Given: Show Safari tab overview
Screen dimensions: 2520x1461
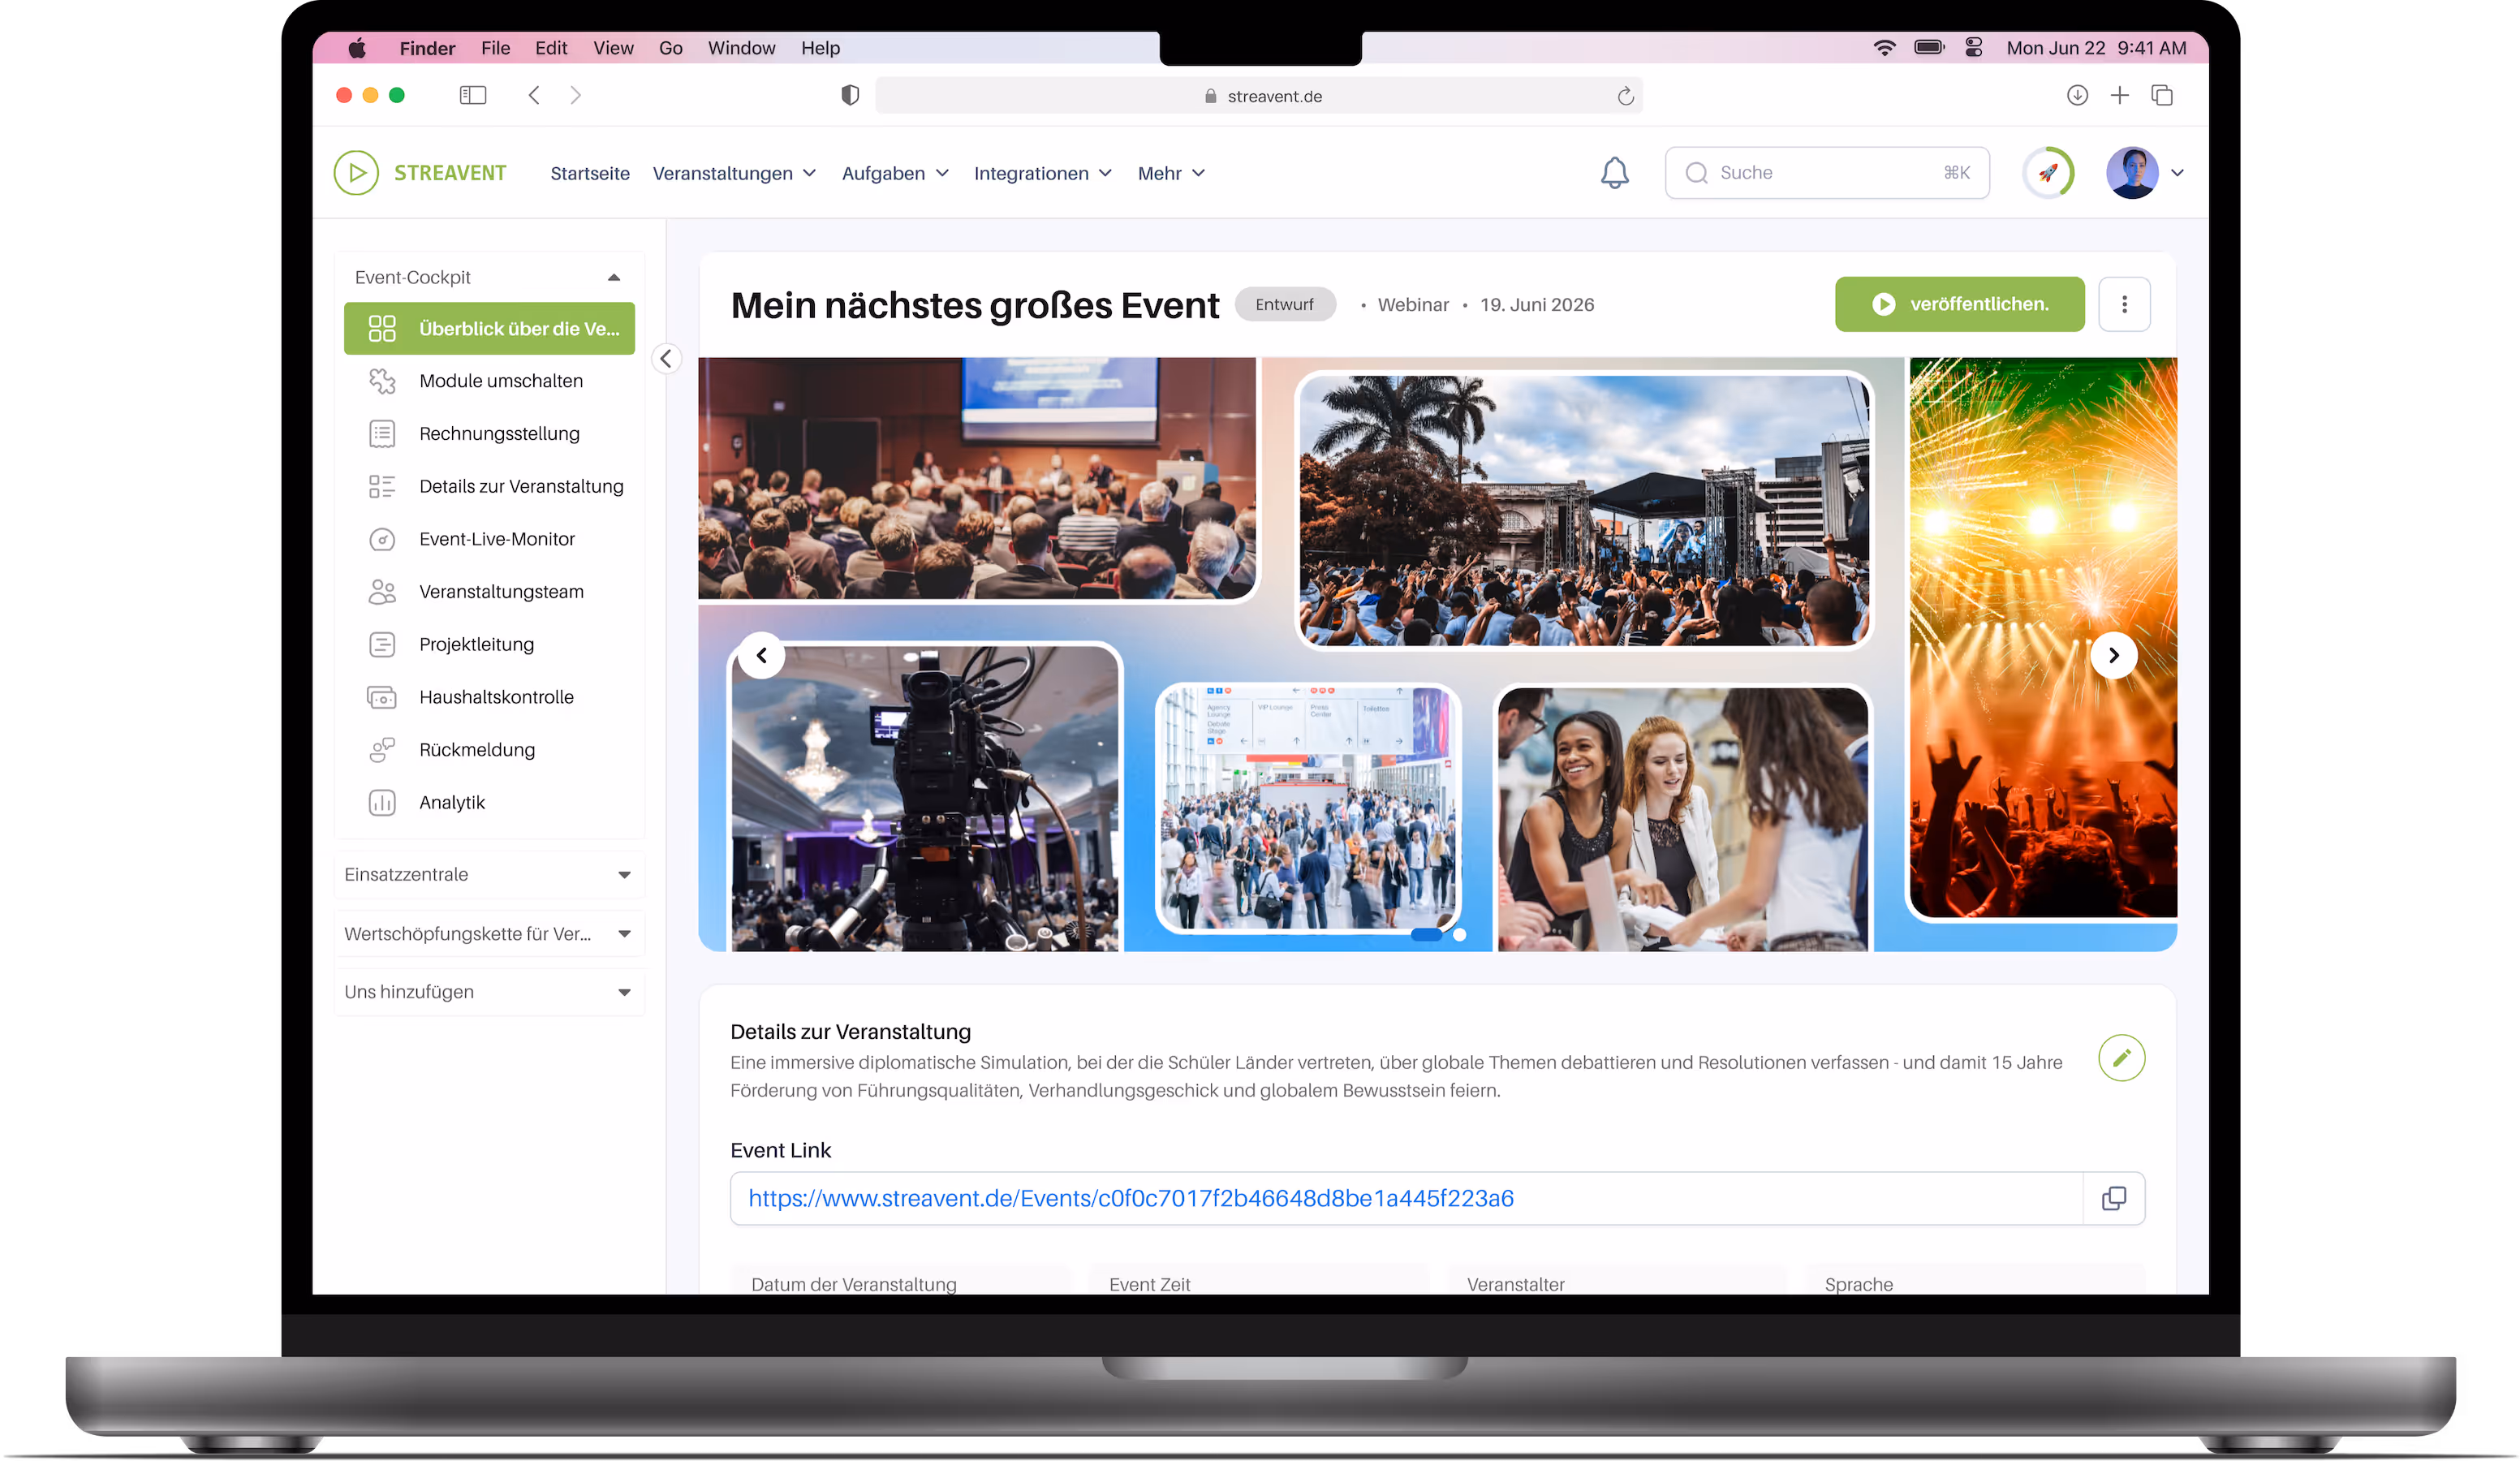Looking at the screenshot, I should click(x=2161, y=96).
